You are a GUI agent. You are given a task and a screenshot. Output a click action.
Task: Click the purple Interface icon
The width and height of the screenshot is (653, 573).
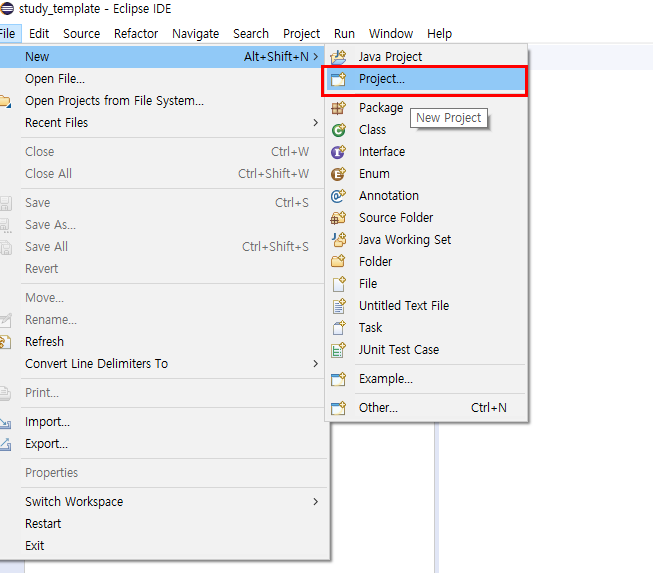click(x=338, y=152)
